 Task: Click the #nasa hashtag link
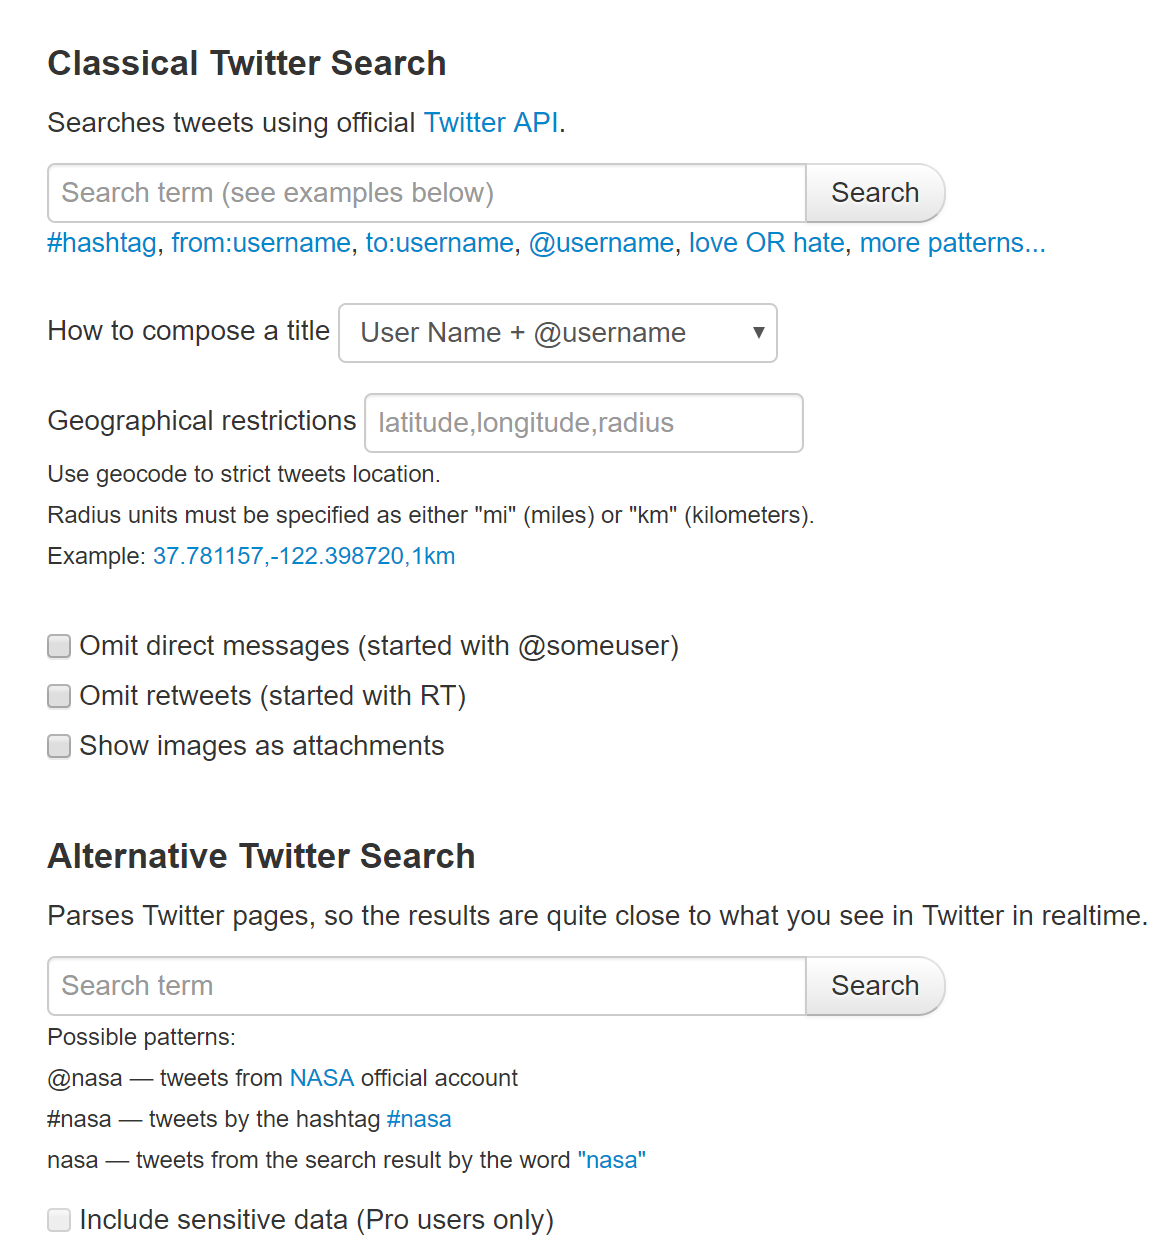click(x=419, y=1119)
